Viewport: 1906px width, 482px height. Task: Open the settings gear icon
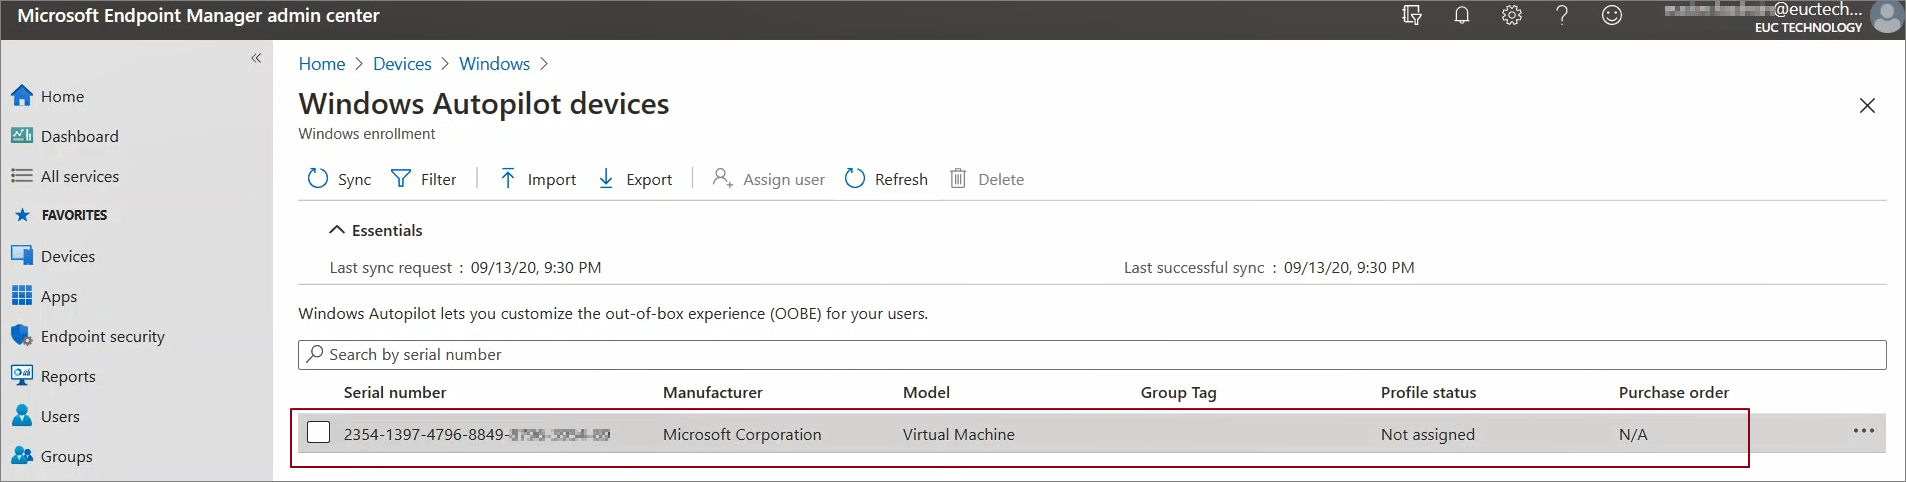click(x=1512, y=15)
